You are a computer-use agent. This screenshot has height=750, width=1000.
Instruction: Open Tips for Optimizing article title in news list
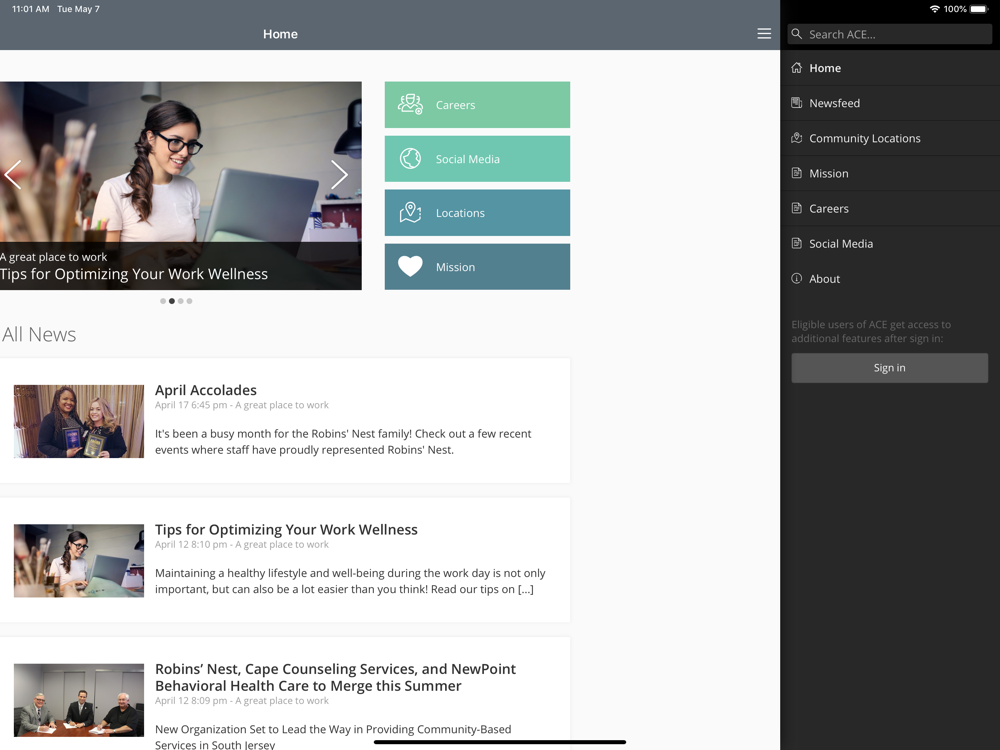coord(286,529)
